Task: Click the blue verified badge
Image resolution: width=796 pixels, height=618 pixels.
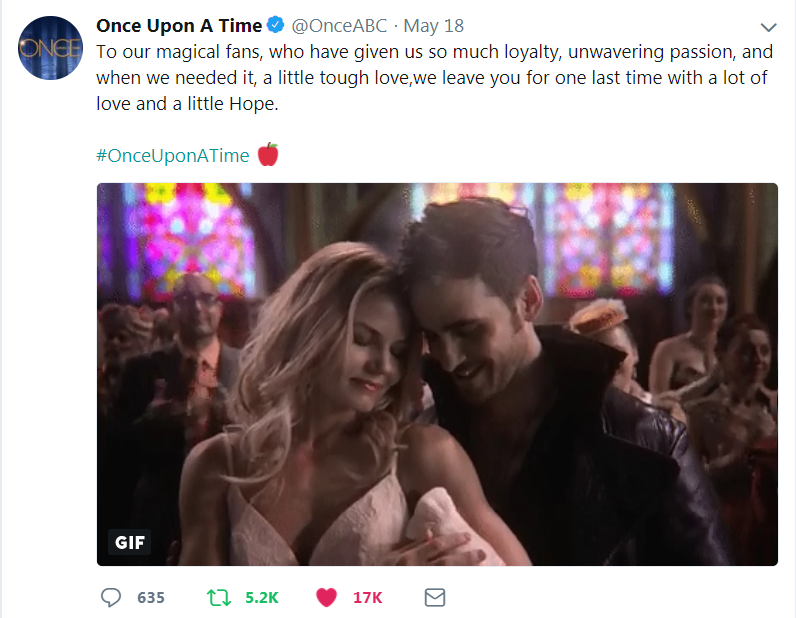Action: coord(275,26)
